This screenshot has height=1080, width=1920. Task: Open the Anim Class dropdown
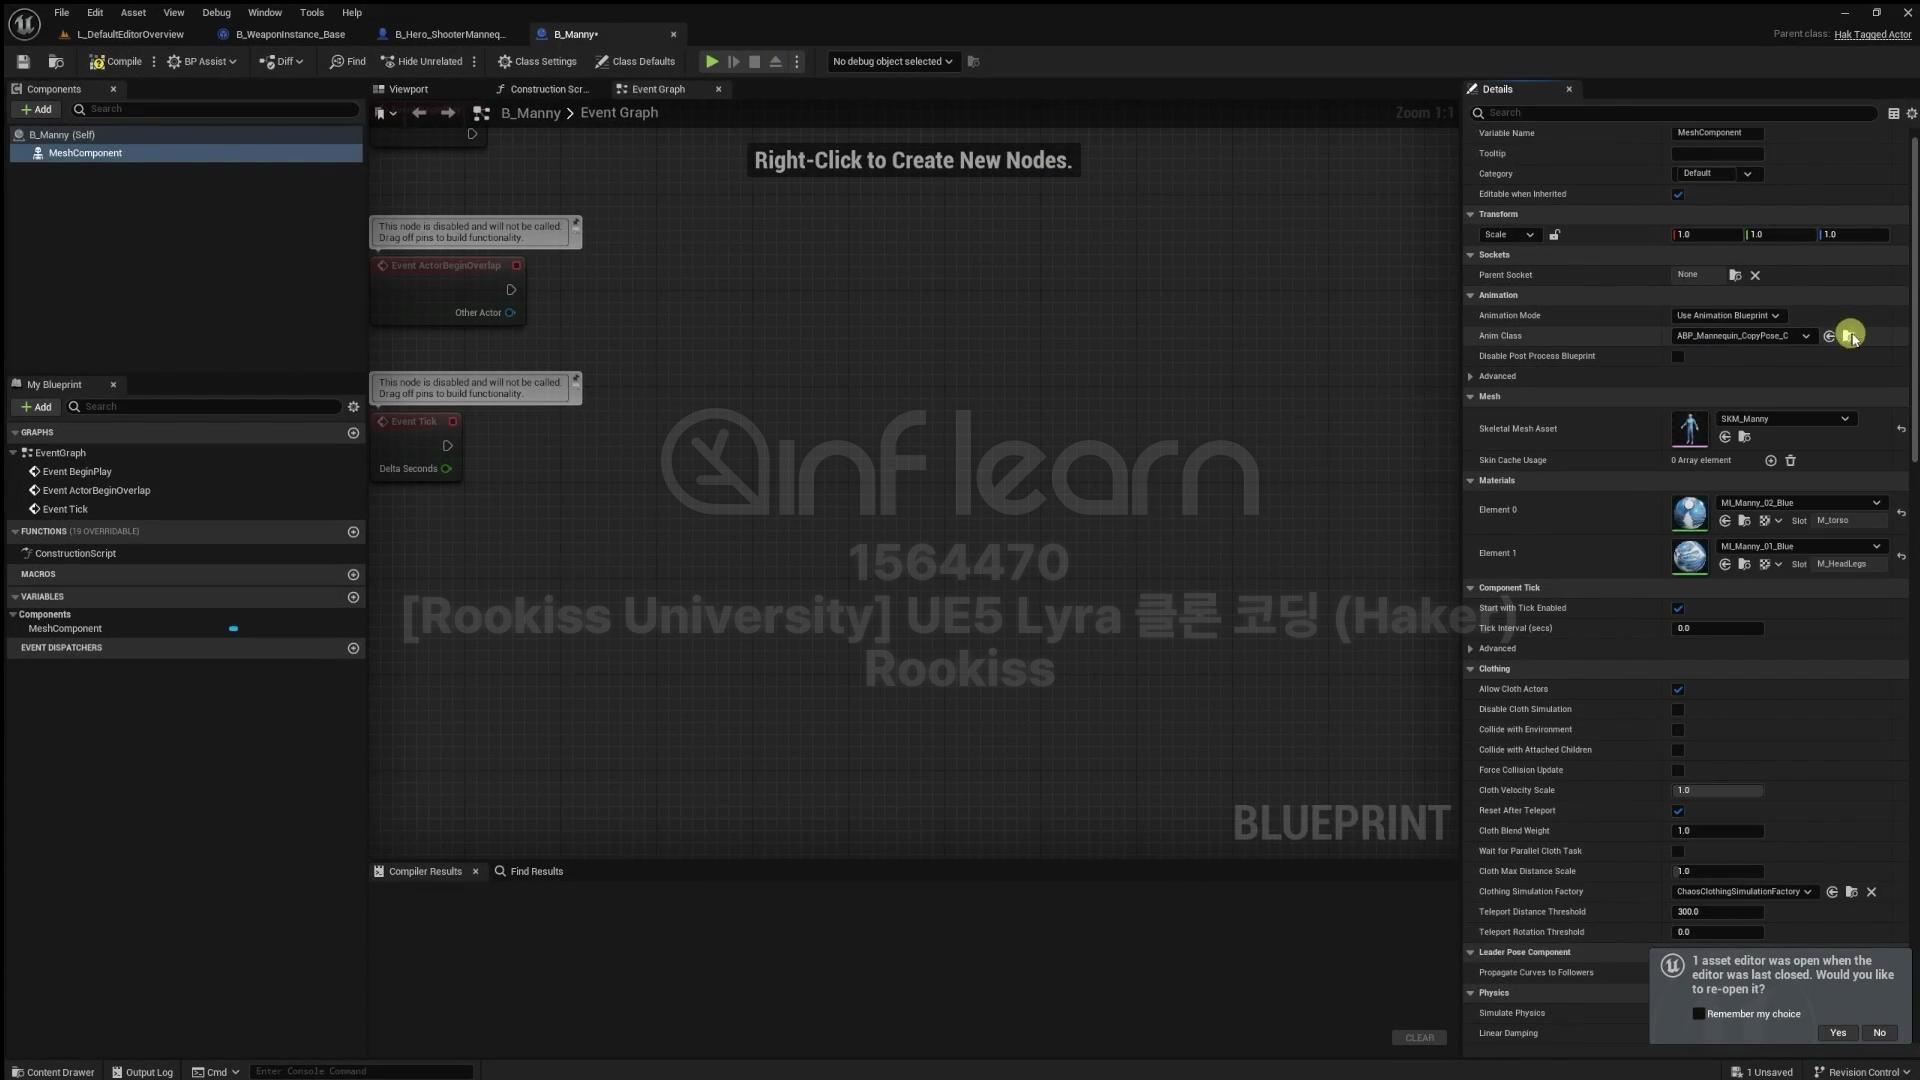click(x=1743, y=336)
